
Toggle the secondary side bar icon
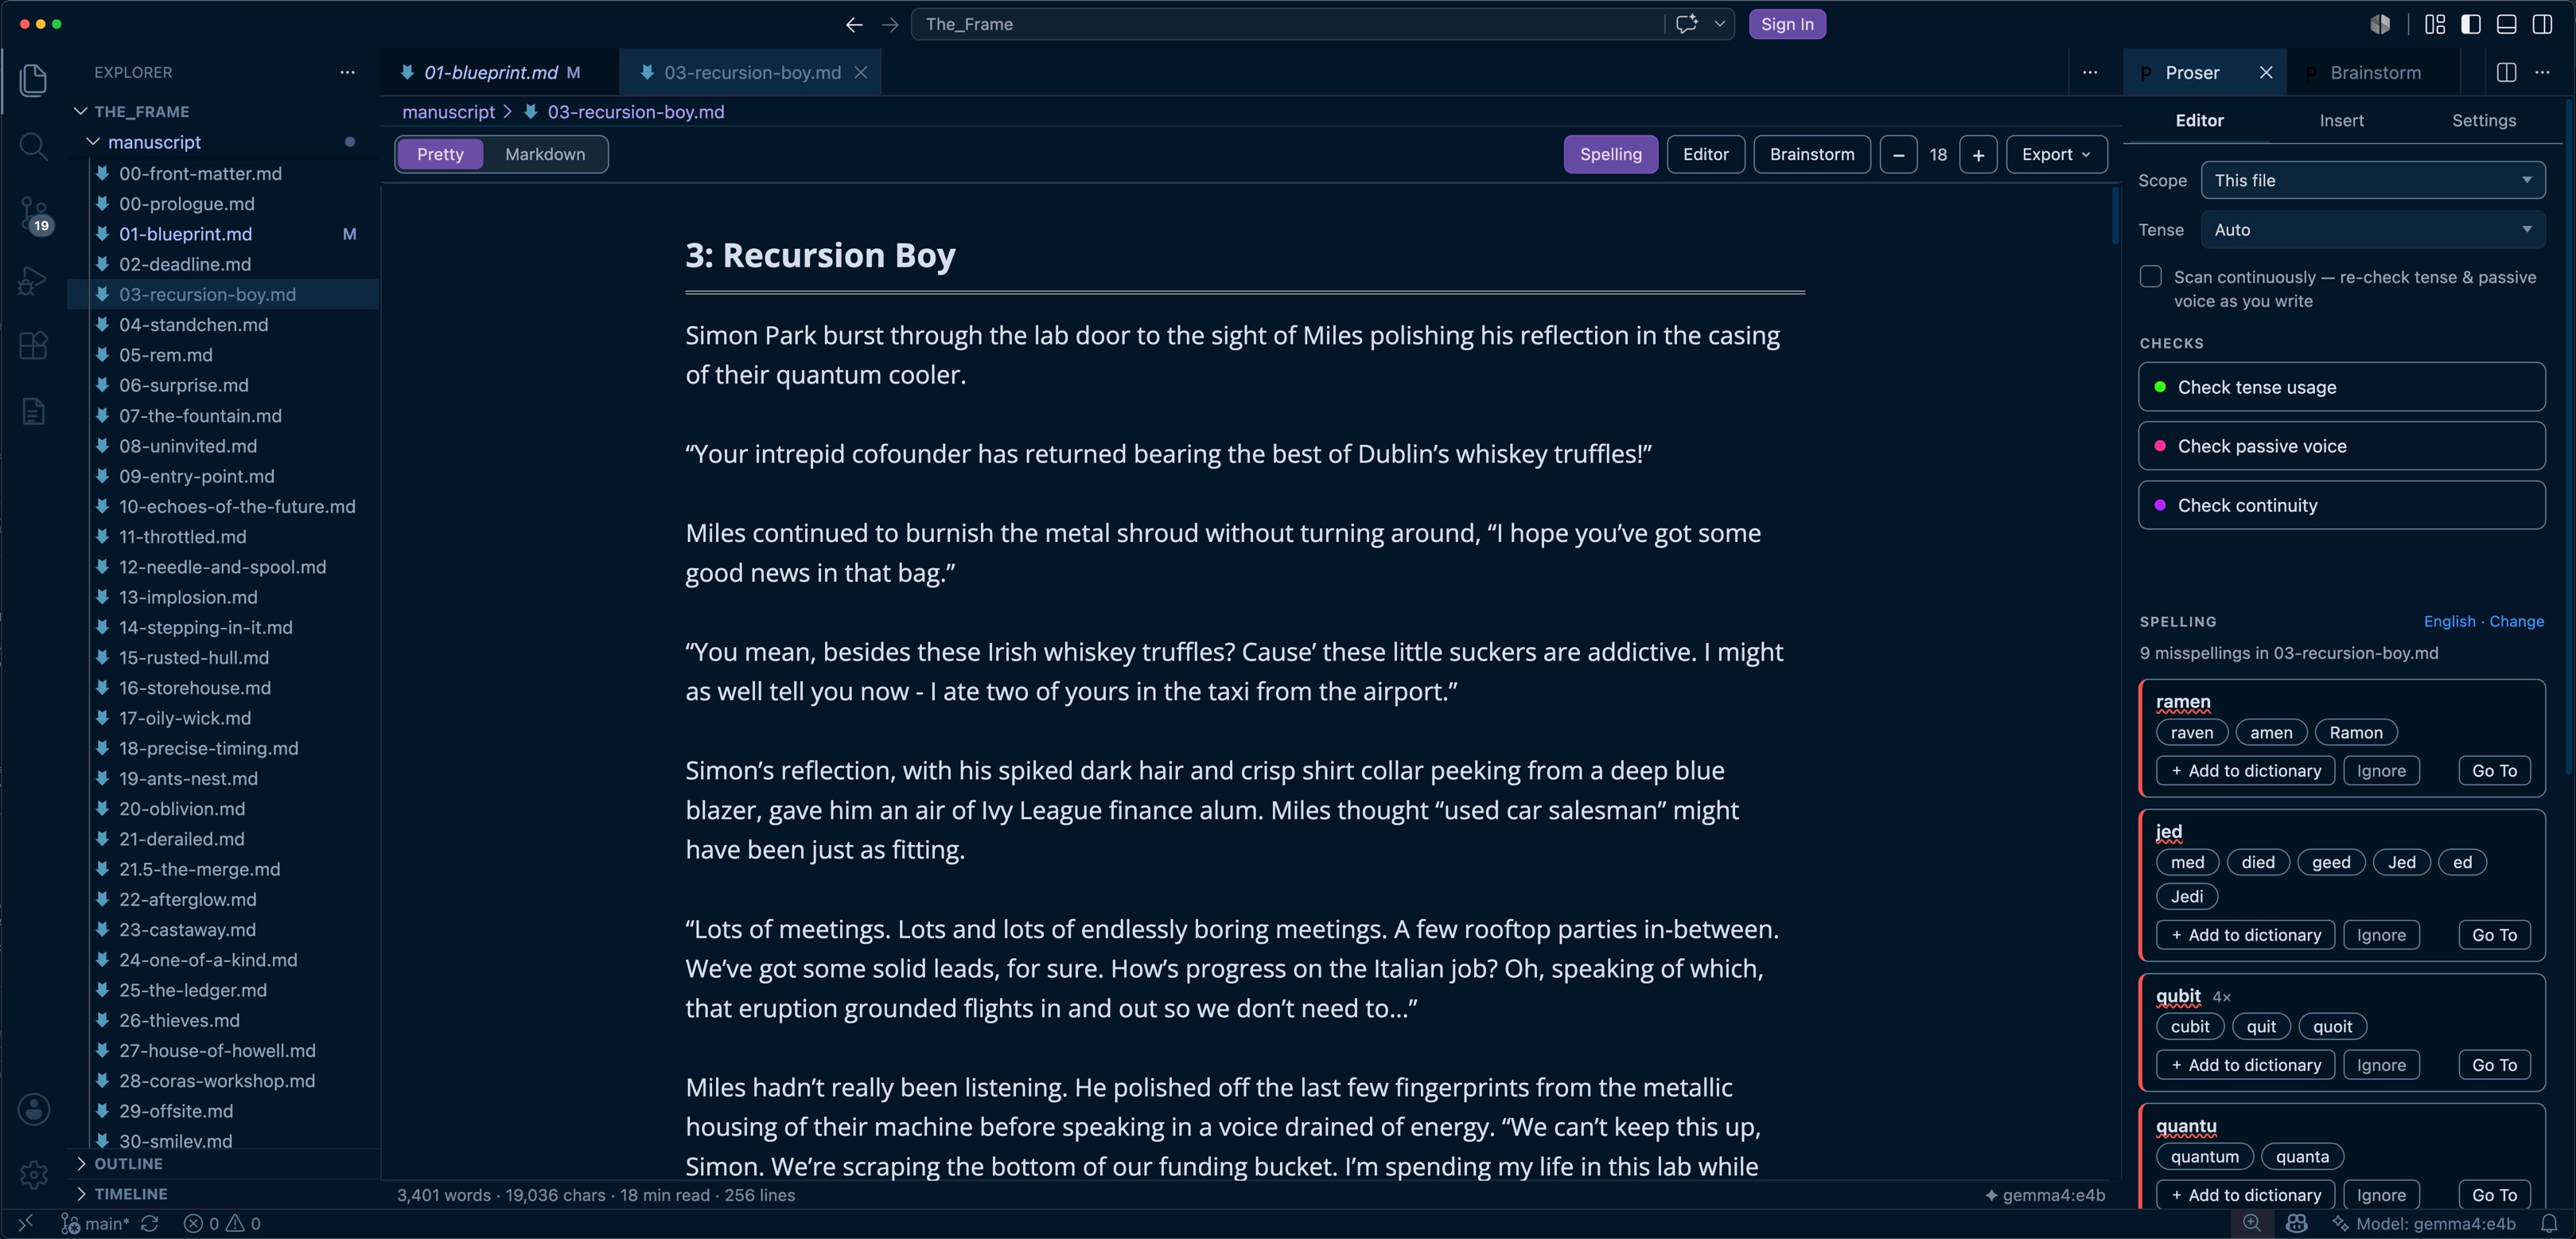tap(2543, 24)
